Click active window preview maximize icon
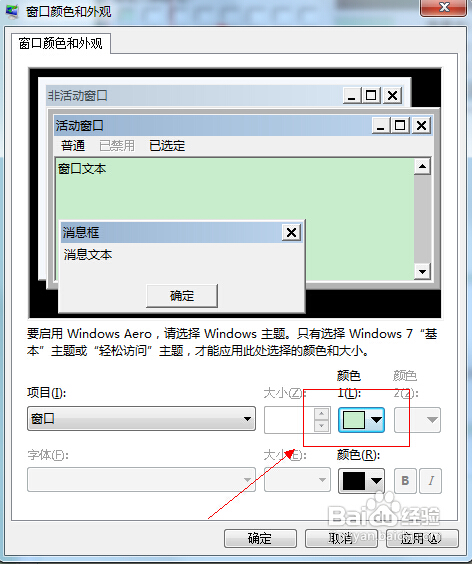Viewport: 474px width, 565px height. pyautogui.click(x=400, y=125)
